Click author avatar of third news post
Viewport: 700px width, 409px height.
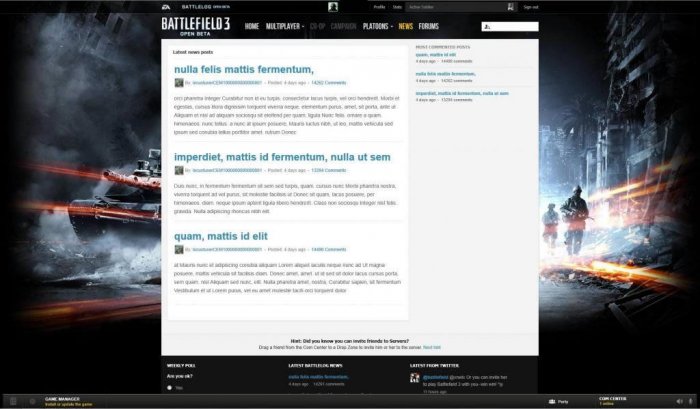point(179,249)
